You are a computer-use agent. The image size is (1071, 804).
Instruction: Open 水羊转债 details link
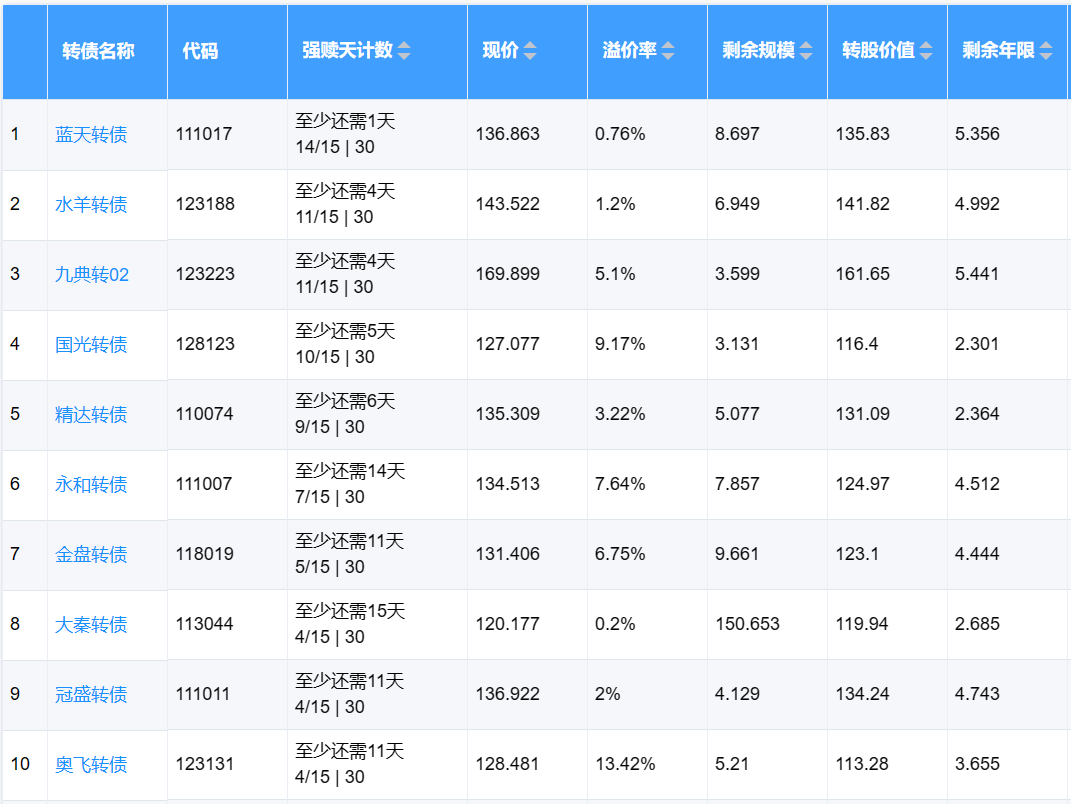[x=91, y=204]
